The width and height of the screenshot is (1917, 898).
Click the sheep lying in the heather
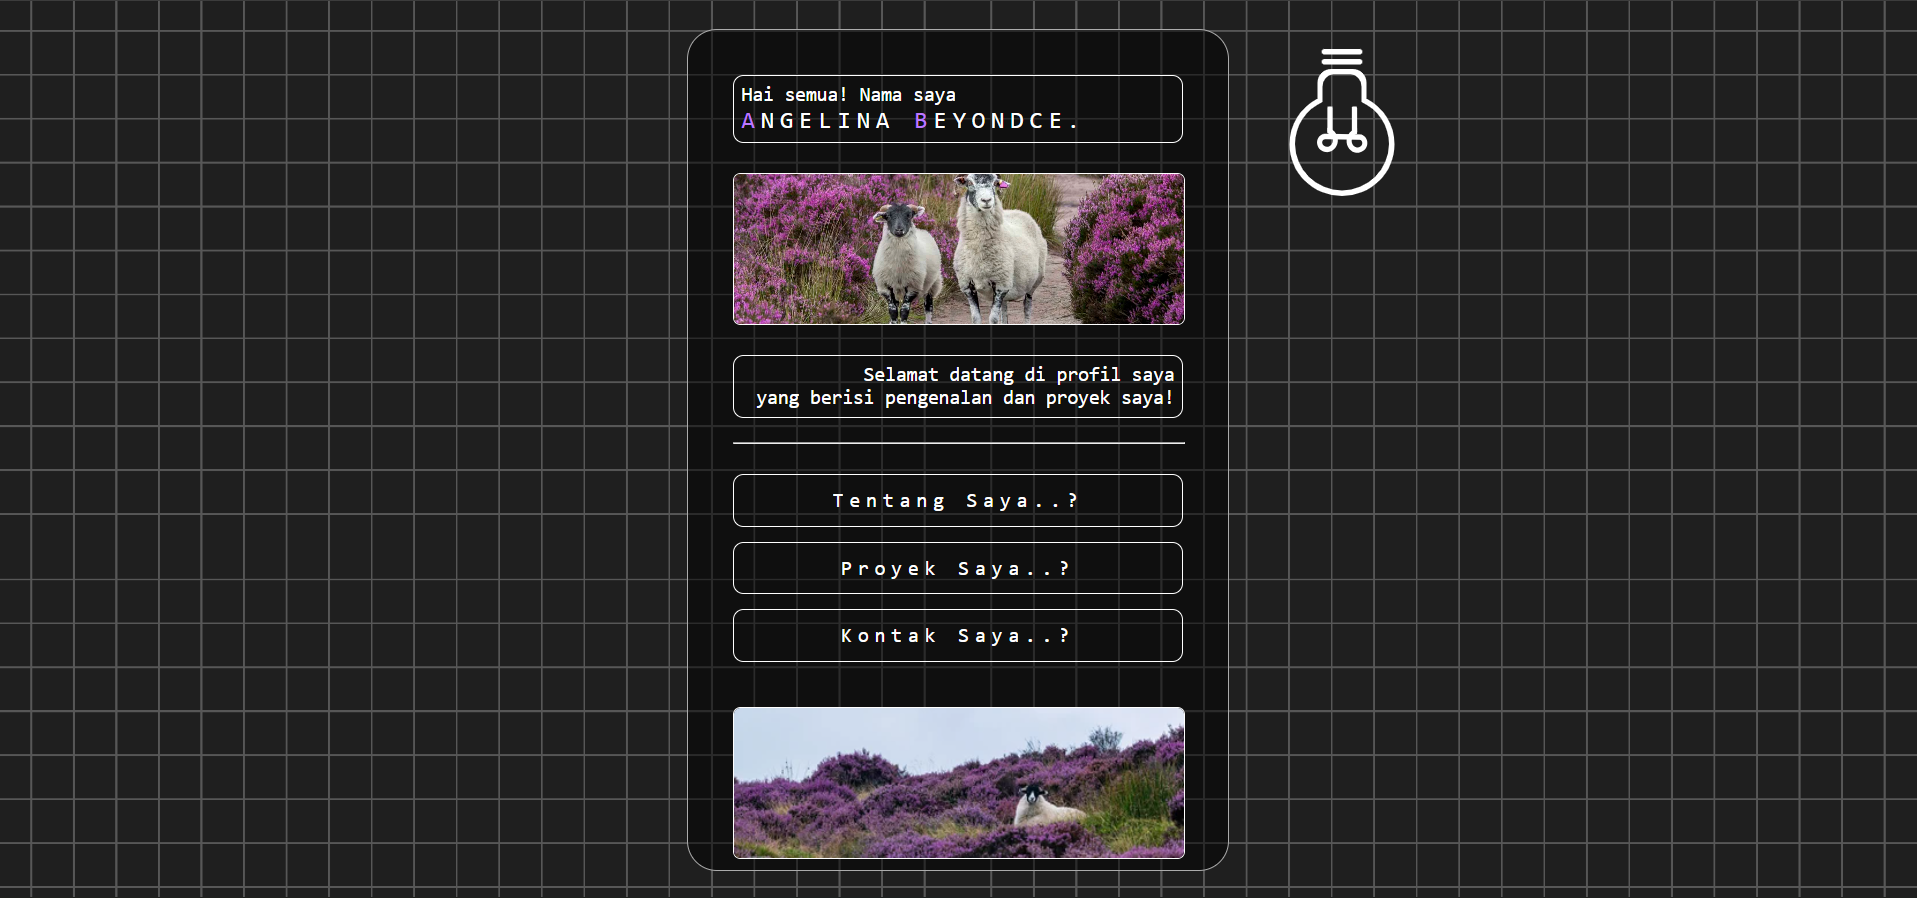pos(1038,804)
